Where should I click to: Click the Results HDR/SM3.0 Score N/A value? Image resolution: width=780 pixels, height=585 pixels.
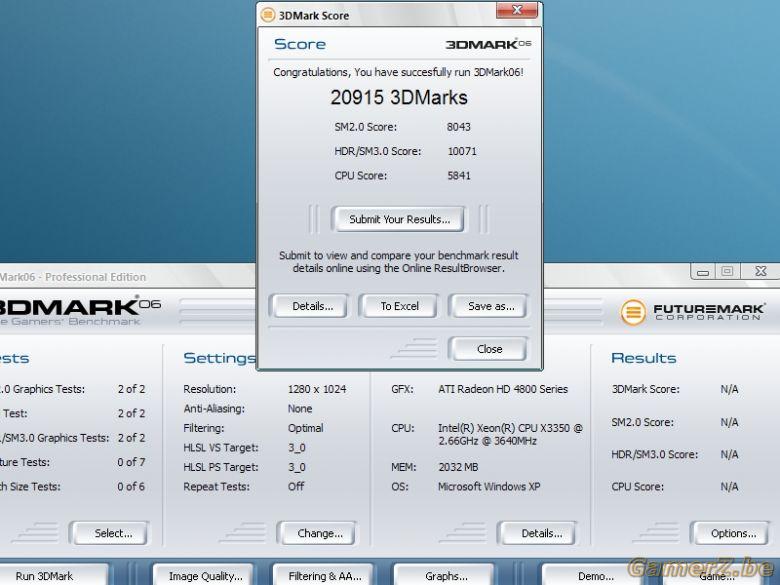[729, 454]
